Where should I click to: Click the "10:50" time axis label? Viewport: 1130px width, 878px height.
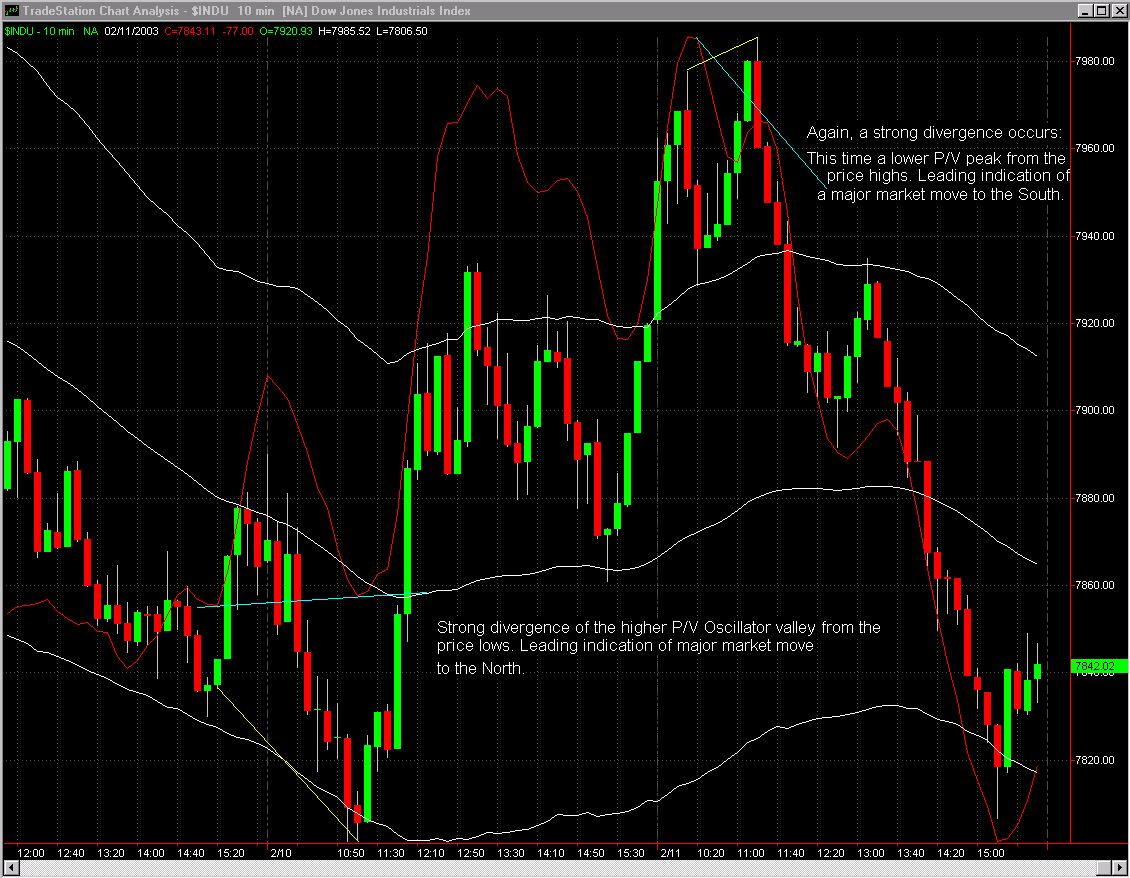point(351,853)
